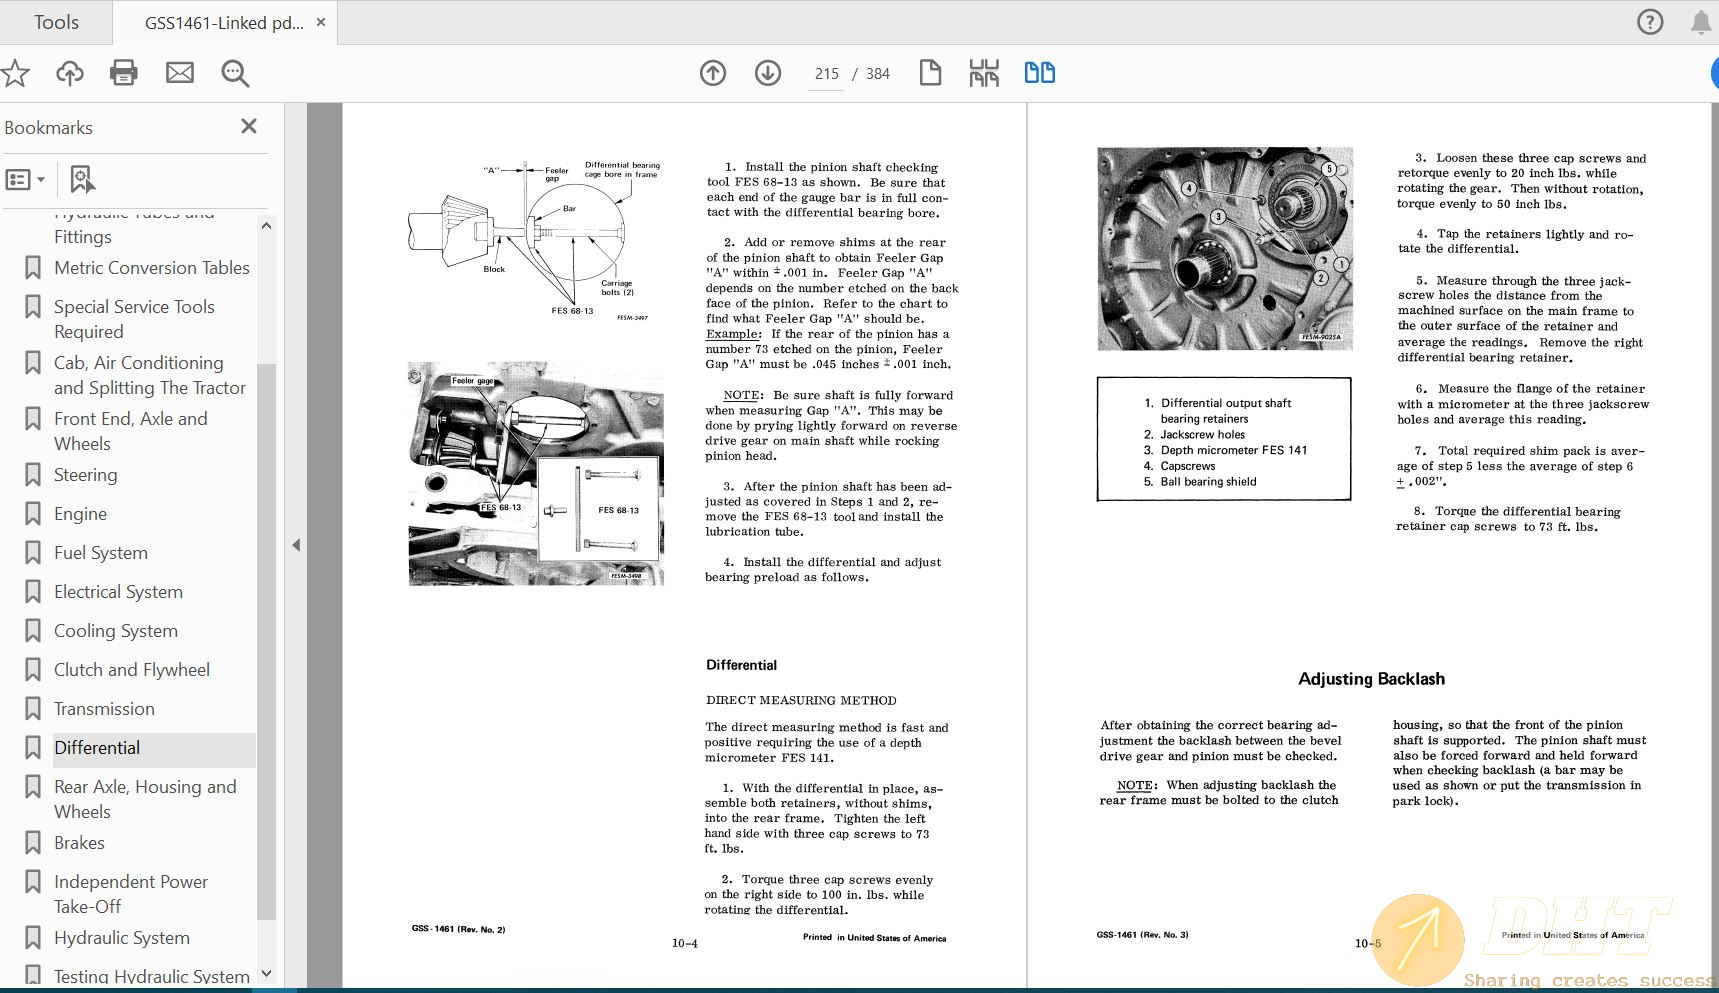Click the page number input field
Screen dimensions: 1719x993
(826, 74)
